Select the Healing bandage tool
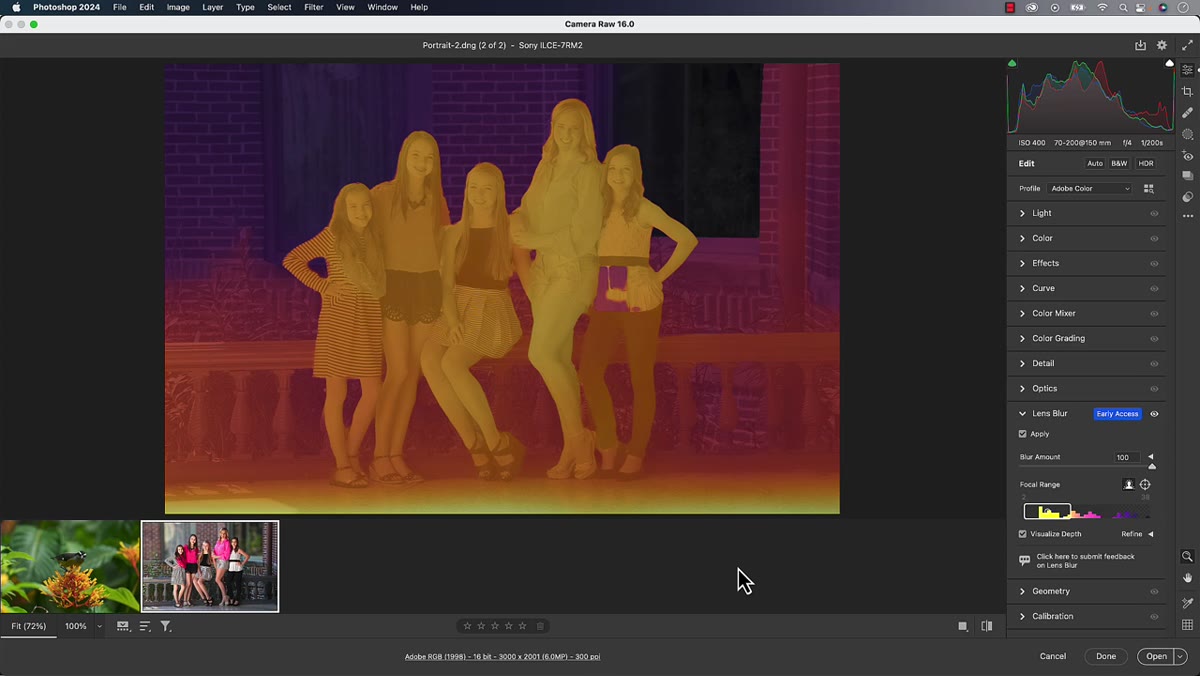Viewport: 1200px width, 676px height. pos(1187,113)
